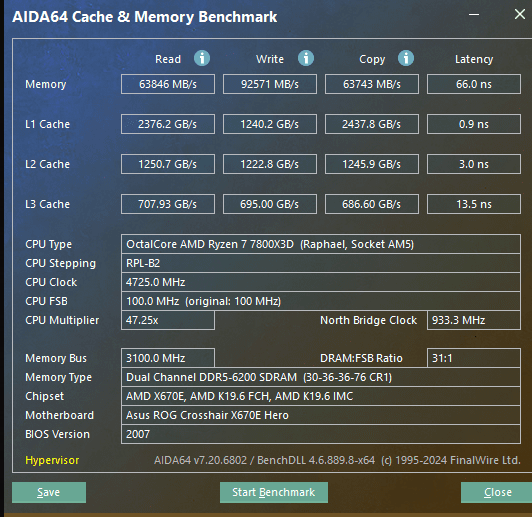532x517 pixels.
Task: Click the Copy info icon
Action: pyautogui.click(x=406, y=58)
